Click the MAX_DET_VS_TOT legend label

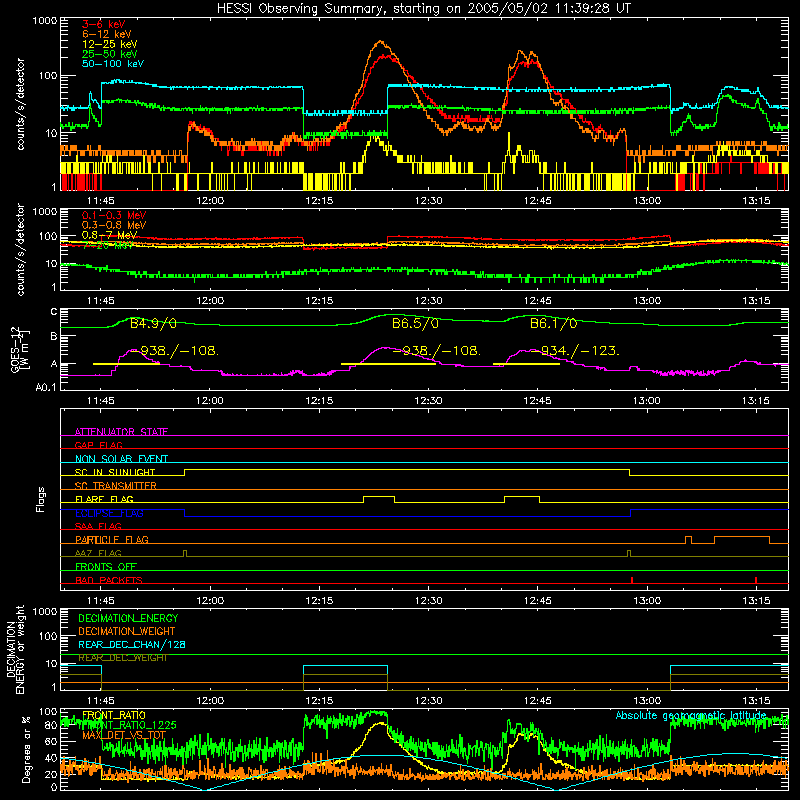pyautogui.click(x=124, y=735)
